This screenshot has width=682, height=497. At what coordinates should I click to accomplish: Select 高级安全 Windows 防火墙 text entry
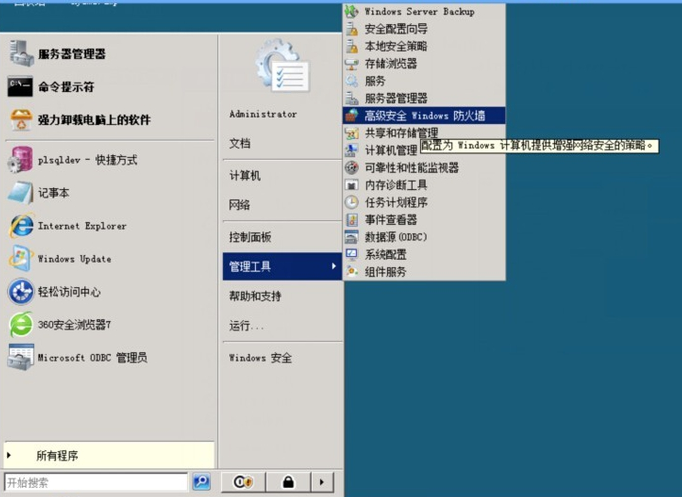pyautogui.click(x=425, y=116)
